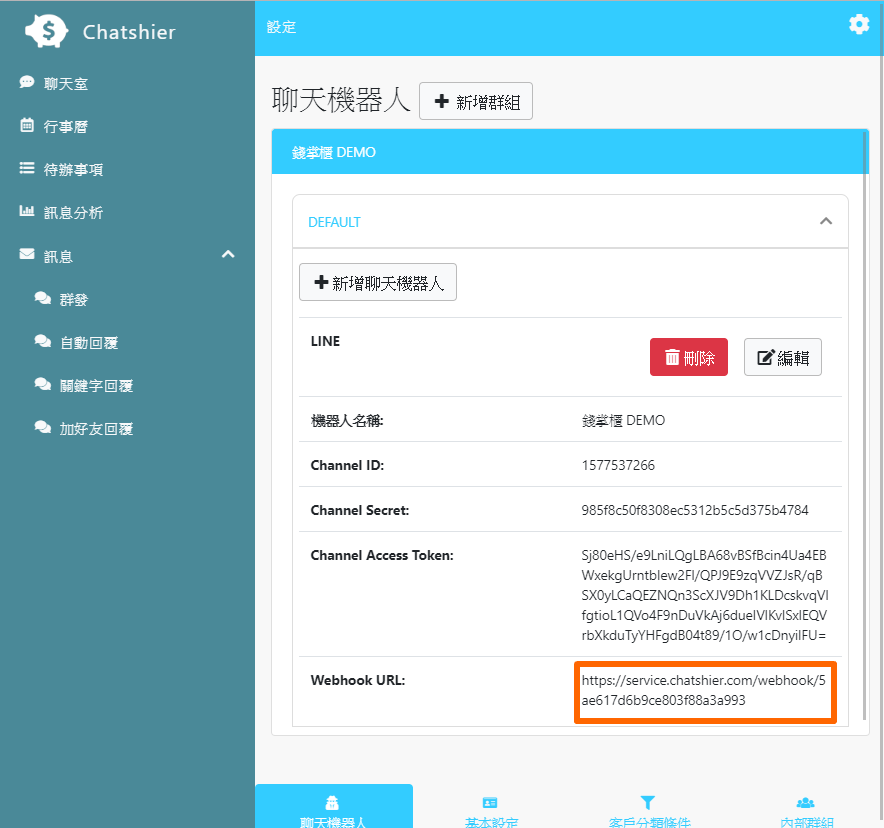Click the Chatshier piggy bank logo
Viewport: 884px width, 828px height.
pyautogui.click(x=46, y=31)
